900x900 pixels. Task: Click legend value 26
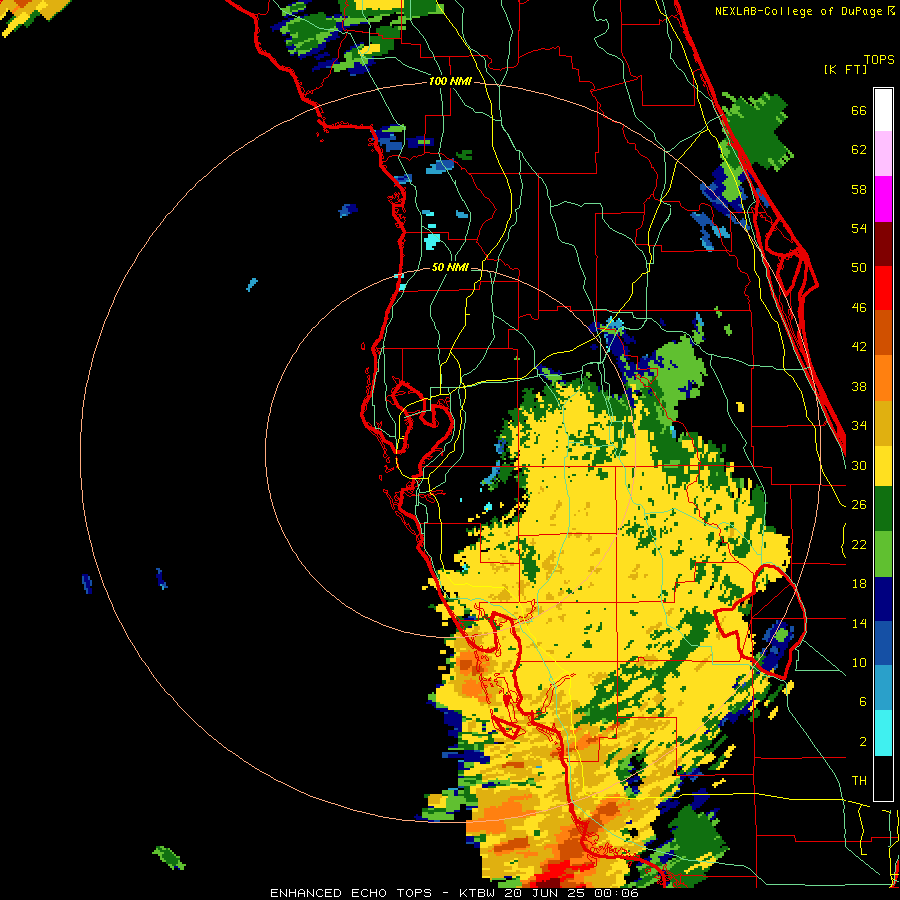[859, 505]
